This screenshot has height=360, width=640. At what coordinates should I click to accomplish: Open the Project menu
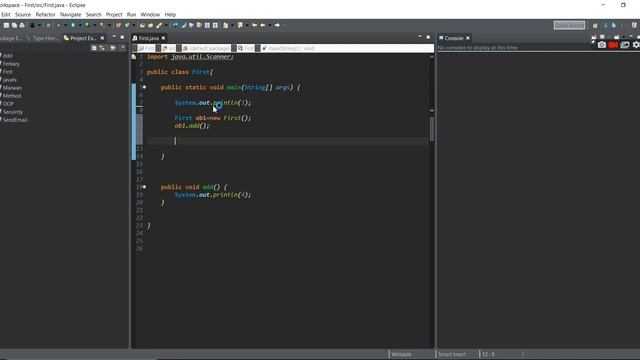point(114,14)
